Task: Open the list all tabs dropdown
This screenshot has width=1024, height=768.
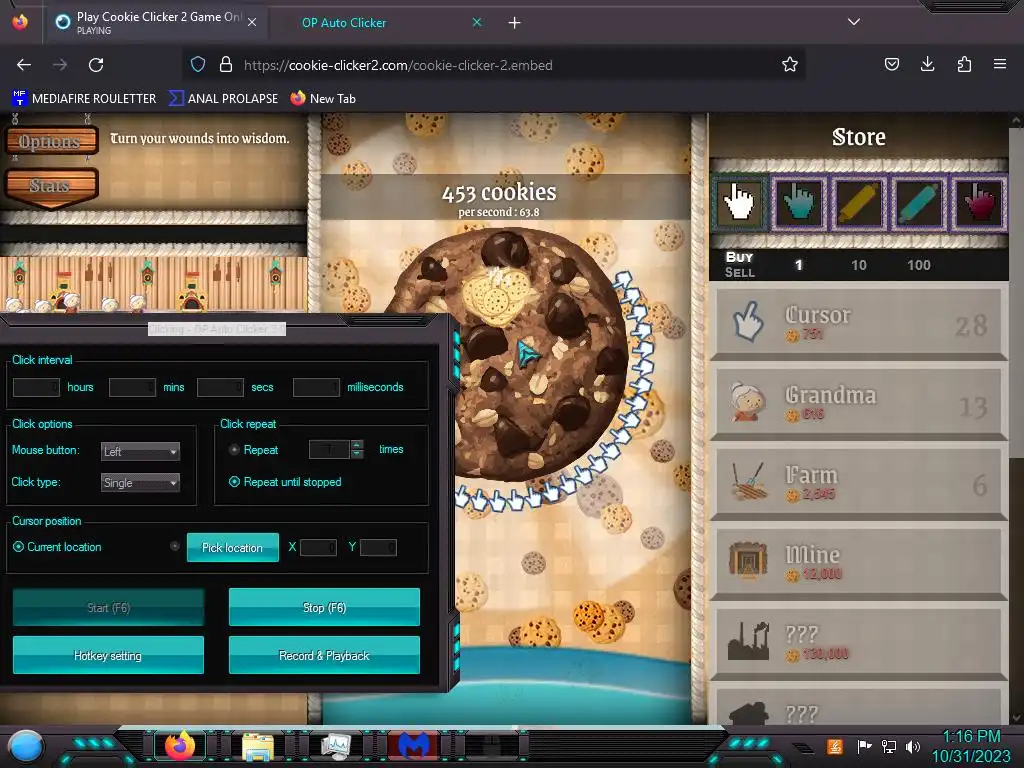Action: (854, 22)
